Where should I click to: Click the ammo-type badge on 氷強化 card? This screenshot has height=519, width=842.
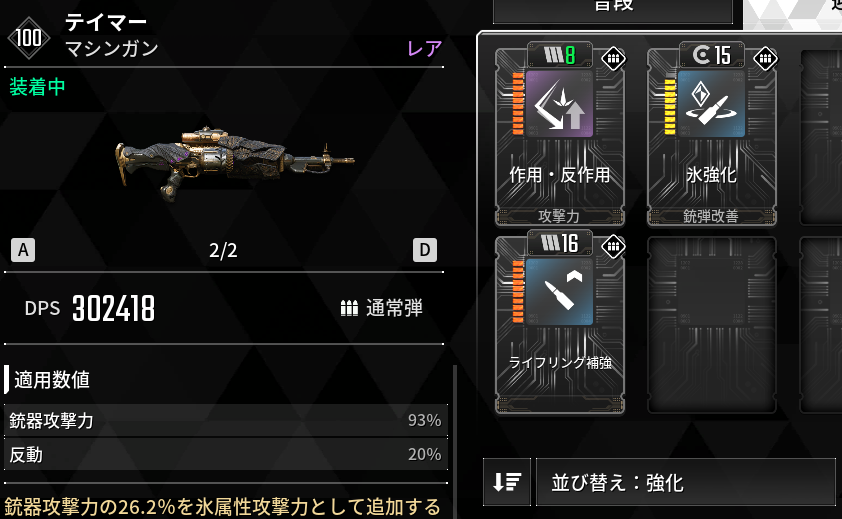pyautogui.click(x=765, y=58)
